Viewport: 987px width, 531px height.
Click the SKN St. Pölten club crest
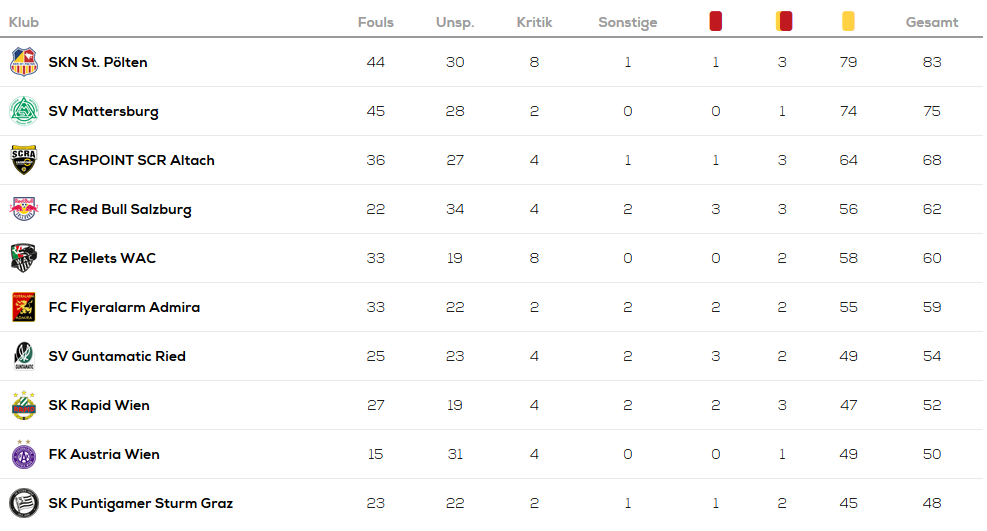24,62
